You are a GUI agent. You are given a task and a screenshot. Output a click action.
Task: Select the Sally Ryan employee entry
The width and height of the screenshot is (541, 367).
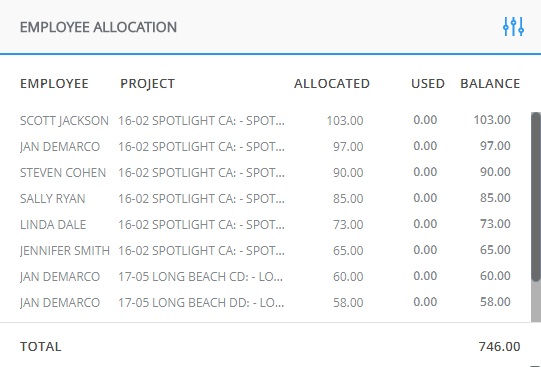(52, 199)
